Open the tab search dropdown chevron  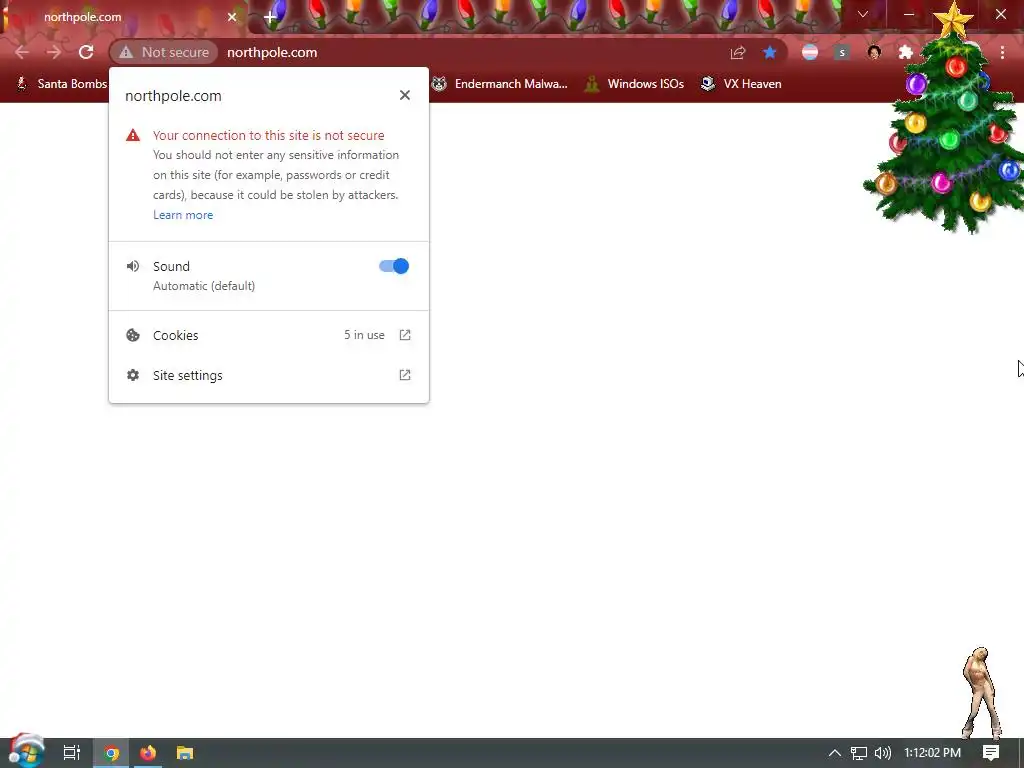coord(863,14)
